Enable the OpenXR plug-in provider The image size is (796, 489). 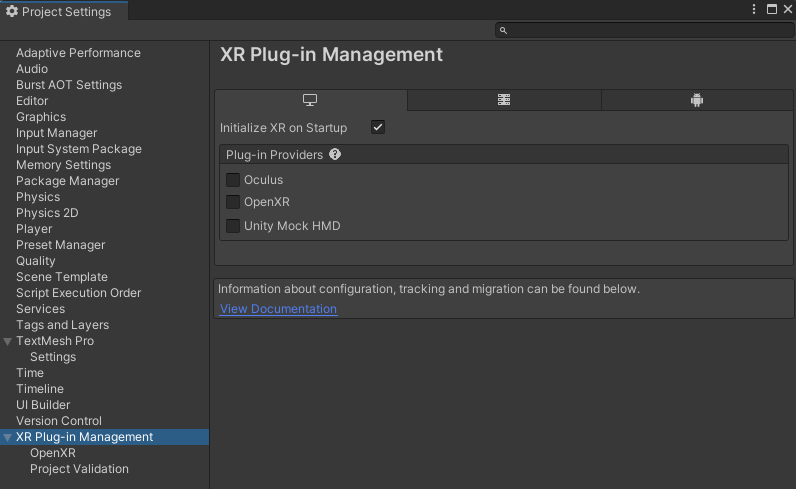tap(233, 202)
